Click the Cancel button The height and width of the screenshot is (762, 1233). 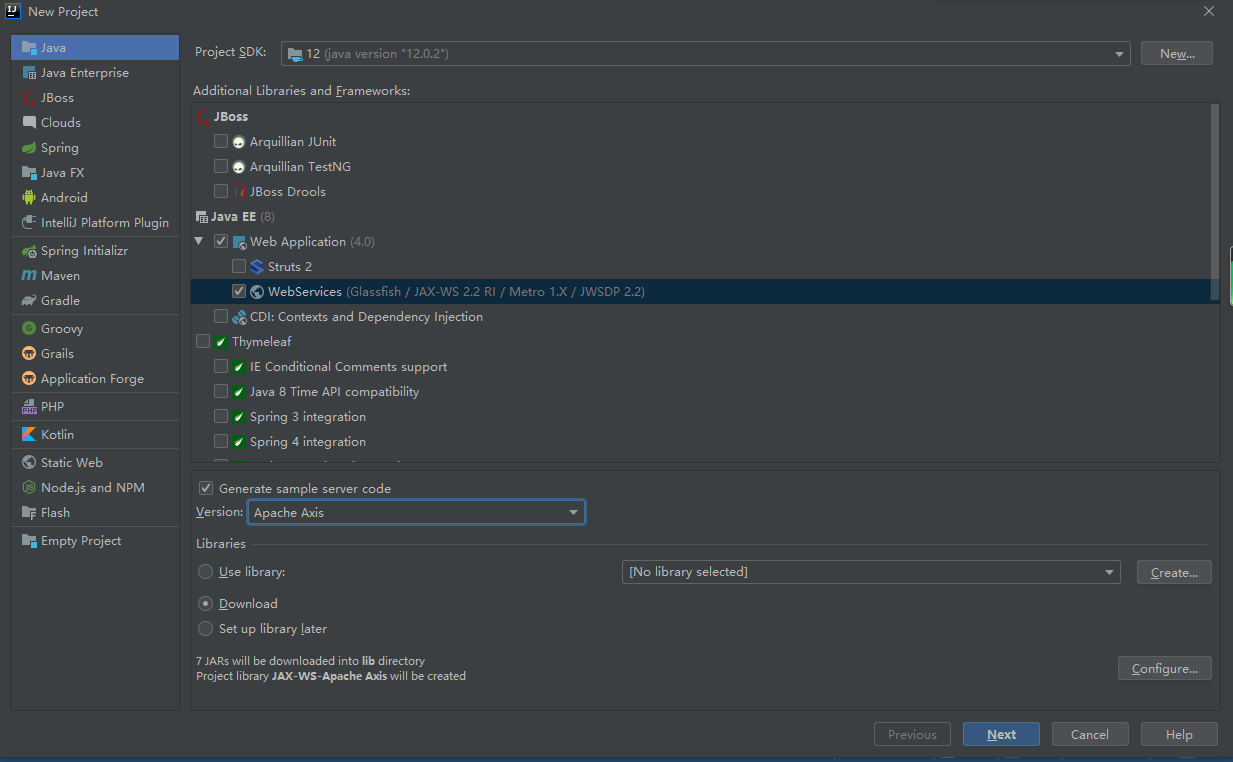click(1090, 734)
